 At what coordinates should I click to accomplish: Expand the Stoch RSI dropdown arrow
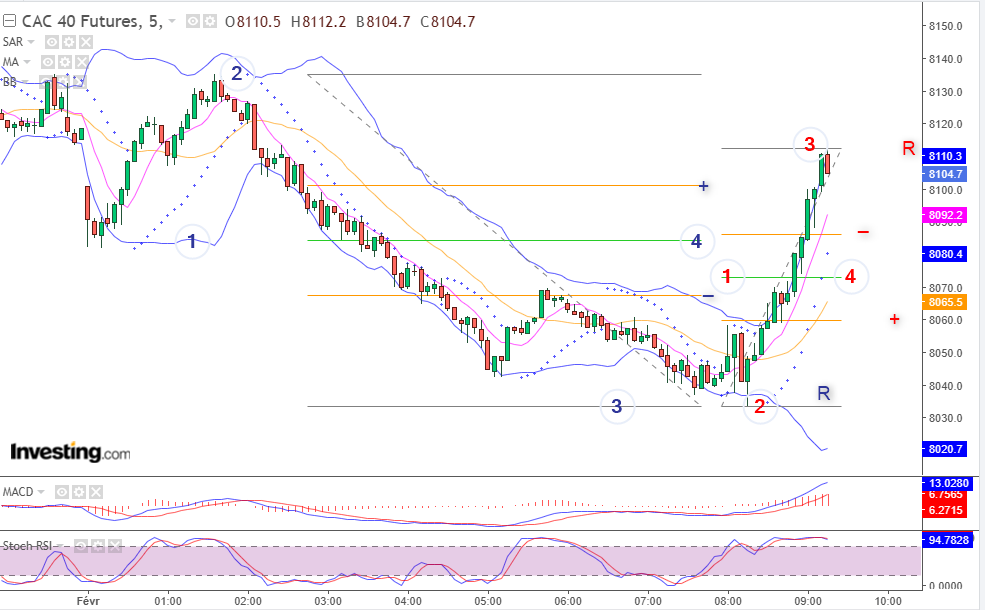60,546
